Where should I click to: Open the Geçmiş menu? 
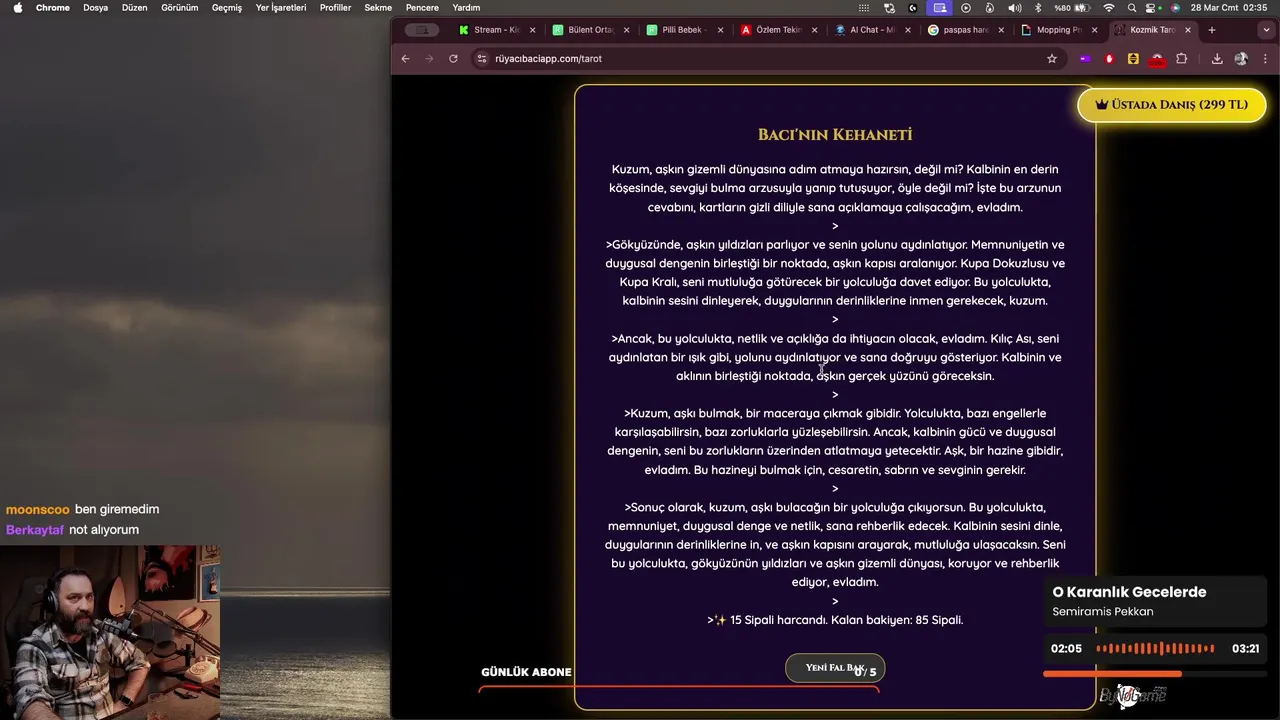(227, 7)
